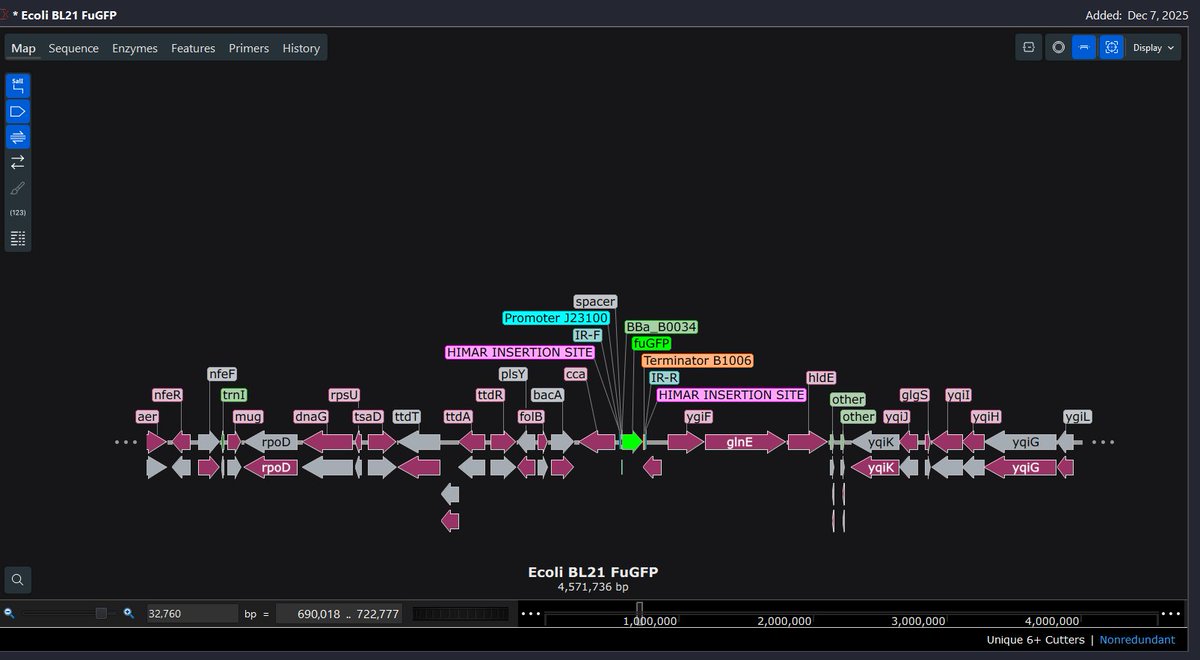Viewport: 1200px width, 660px height.
Task: Select the green fuGFP feature arrow
Action: (x=631, y=442)
